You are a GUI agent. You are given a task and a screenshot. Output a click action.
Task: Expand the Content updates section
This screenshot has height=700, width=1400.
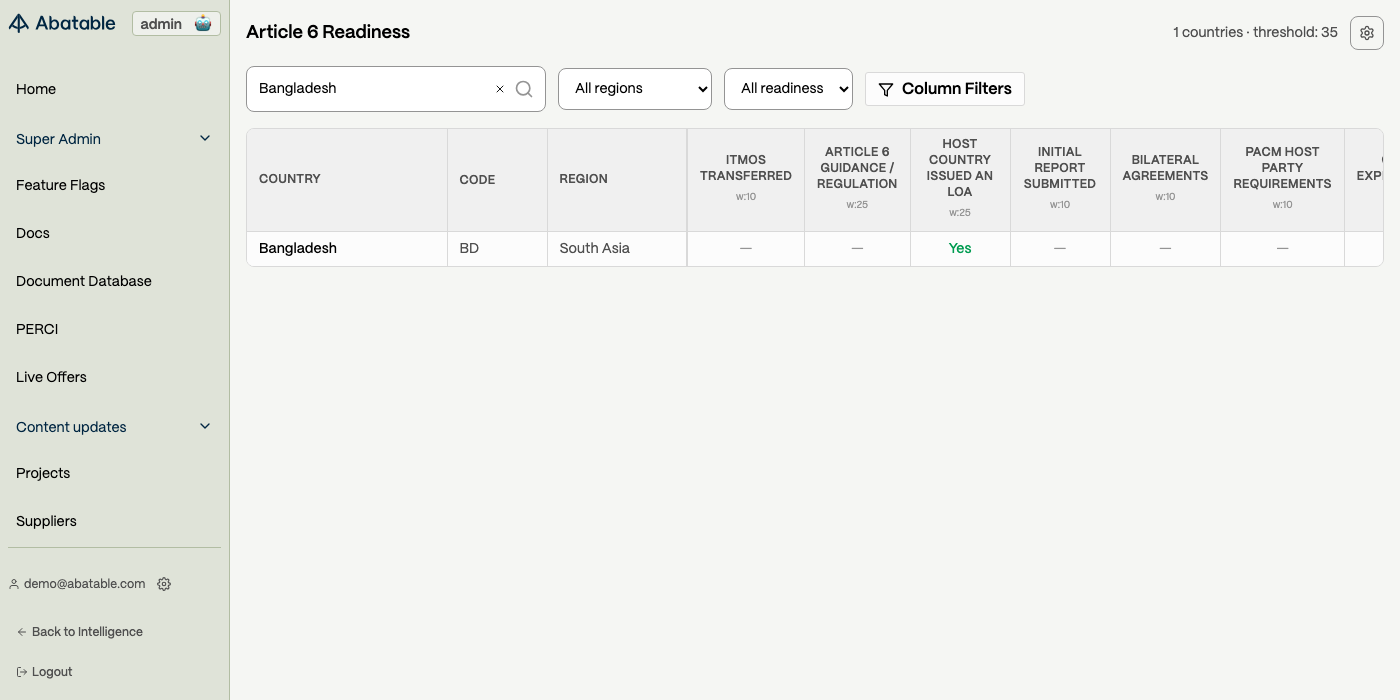[205, 427]
